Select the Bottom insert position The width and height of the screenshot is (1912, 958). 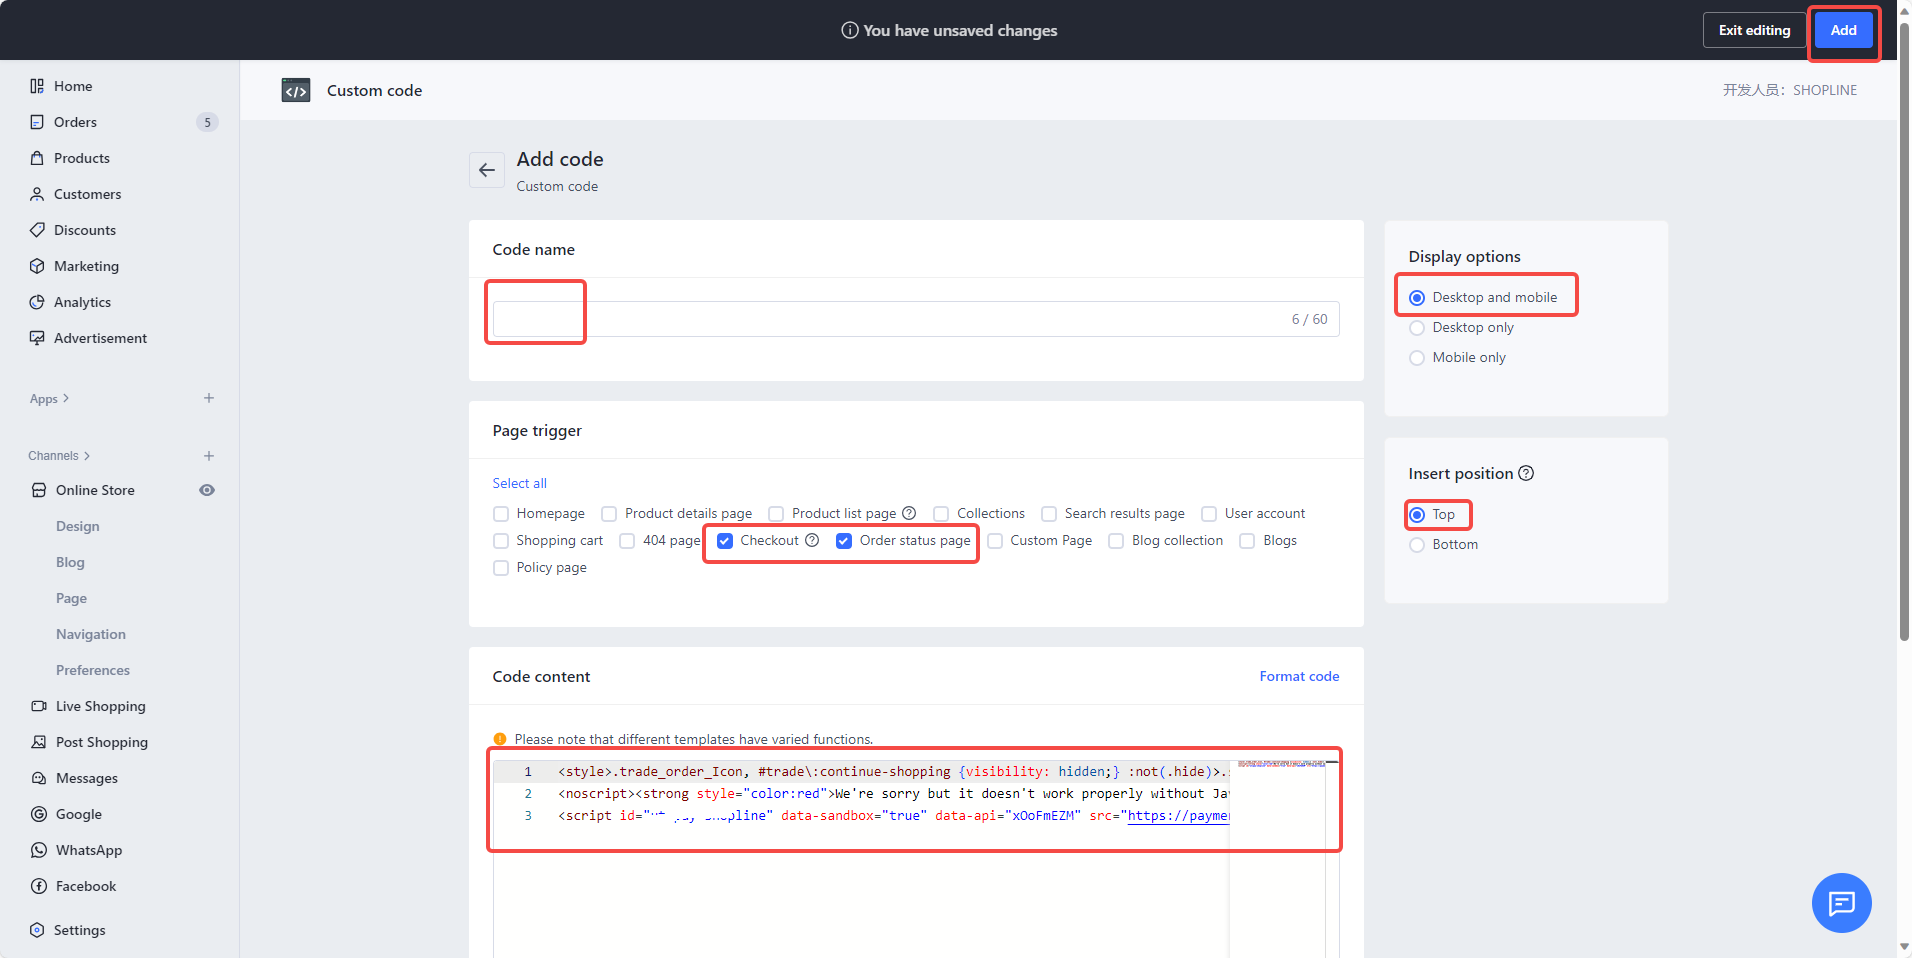pyautogui.click(x=1417, y=545)
